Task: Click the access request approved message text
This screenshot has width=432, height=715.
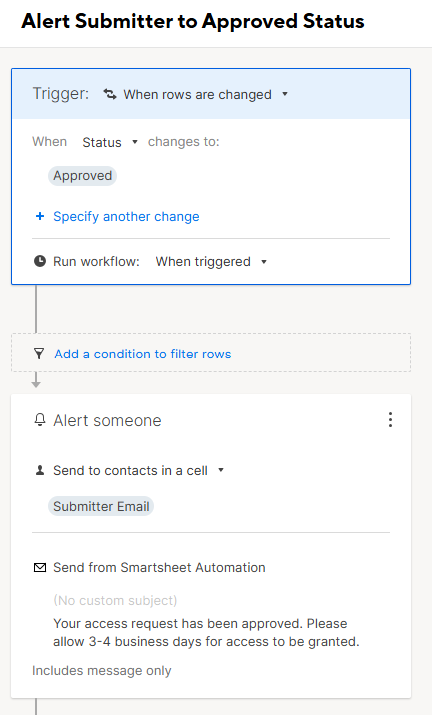Action: (x=206, y=632)
